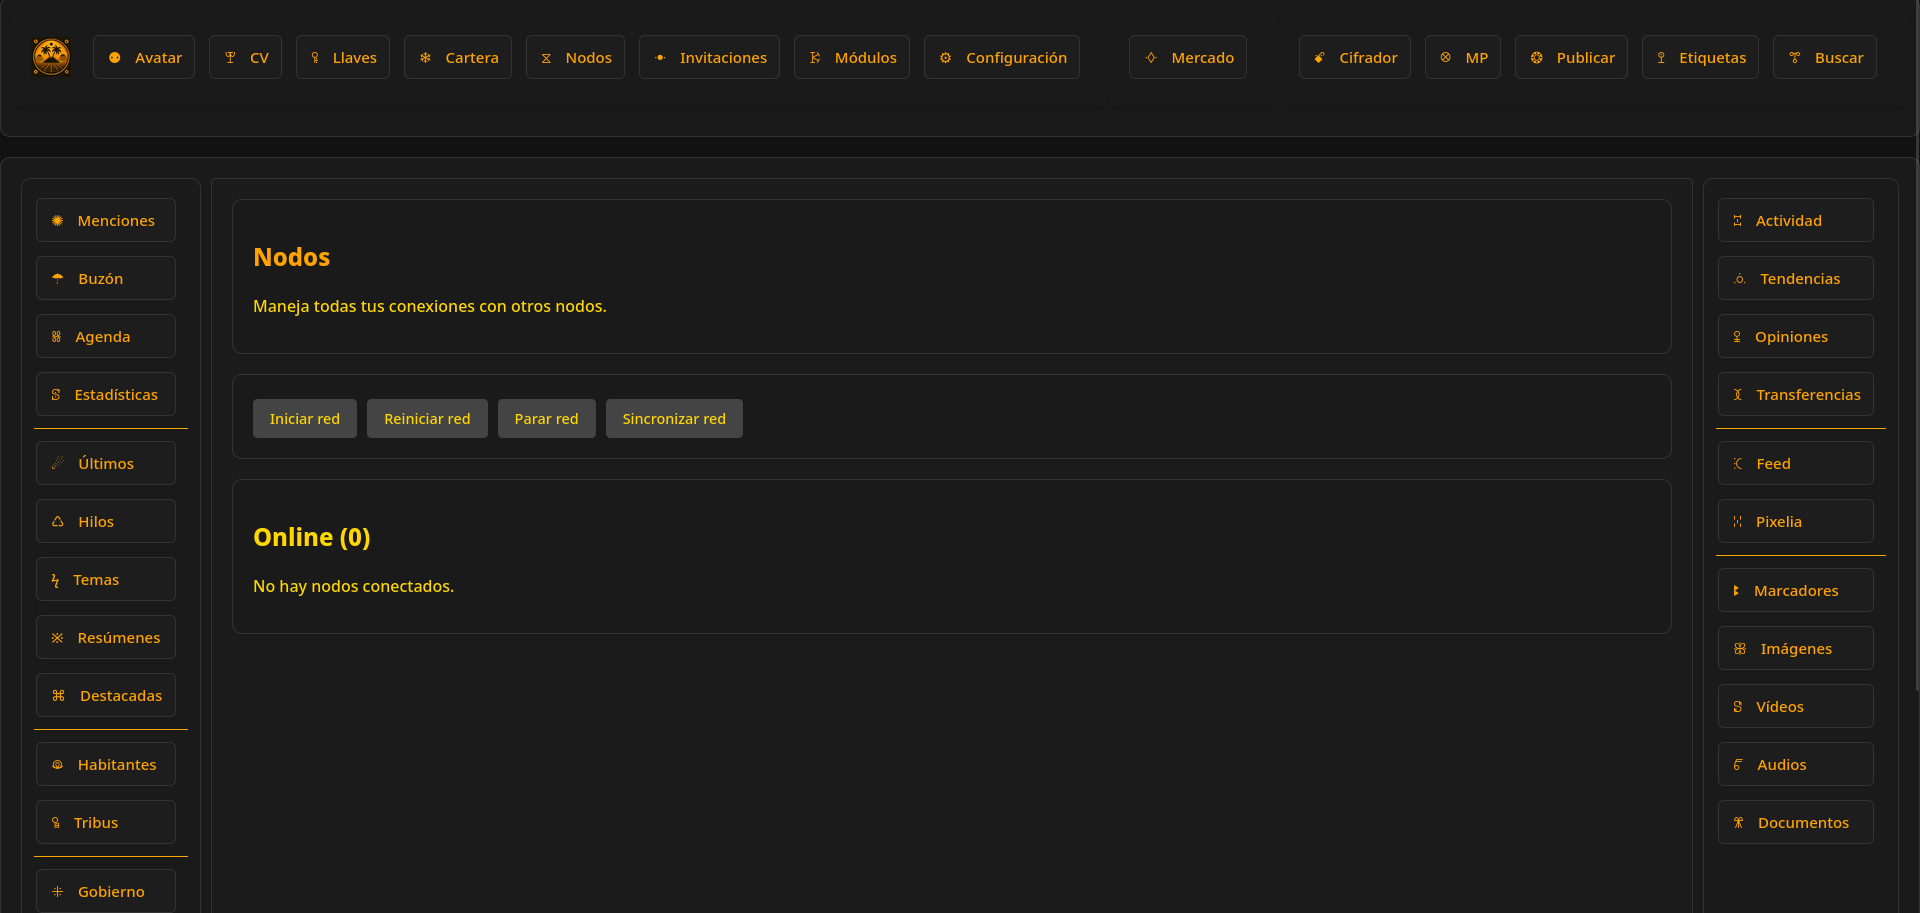Click the Publicar icon
1920x913 pixels.
click(x=1536, y=58)
